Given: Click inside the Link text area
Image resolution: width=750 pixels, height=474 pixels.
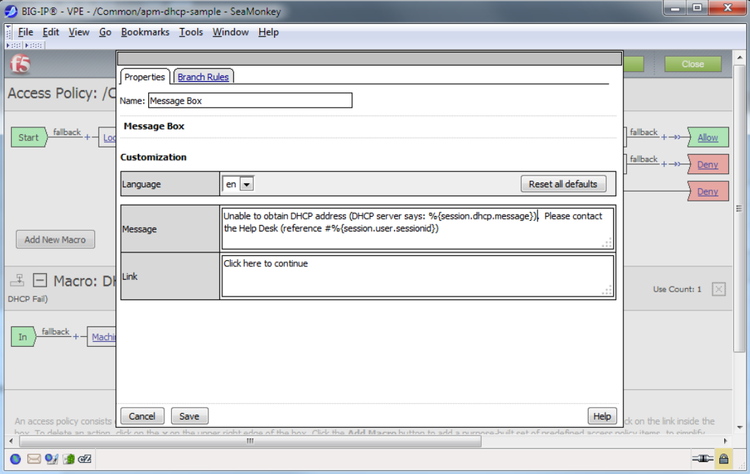Looking at the screenshot, I should 417,276.
